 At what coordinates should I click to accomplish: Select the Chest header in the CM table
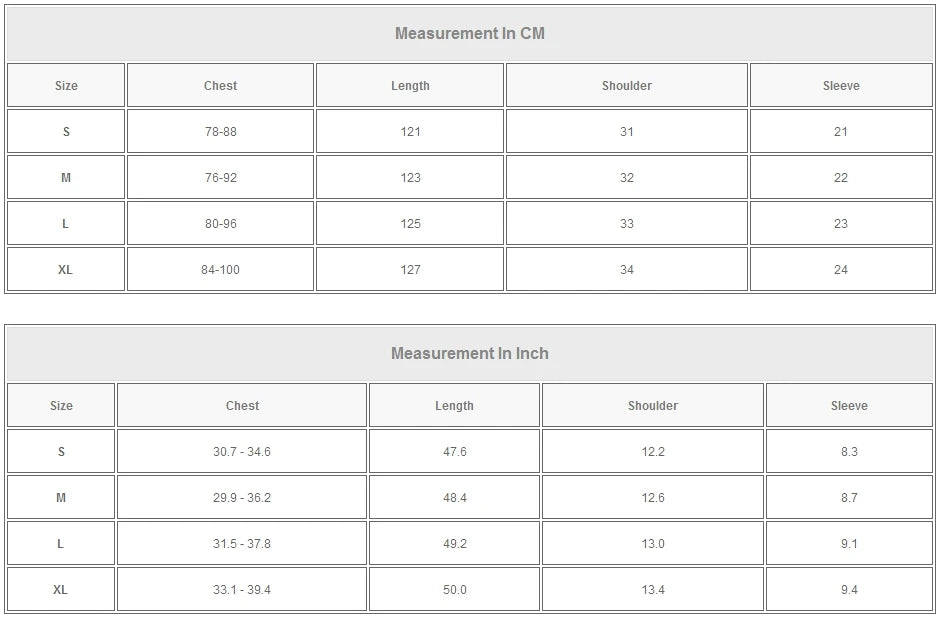(x=220, y=86)
